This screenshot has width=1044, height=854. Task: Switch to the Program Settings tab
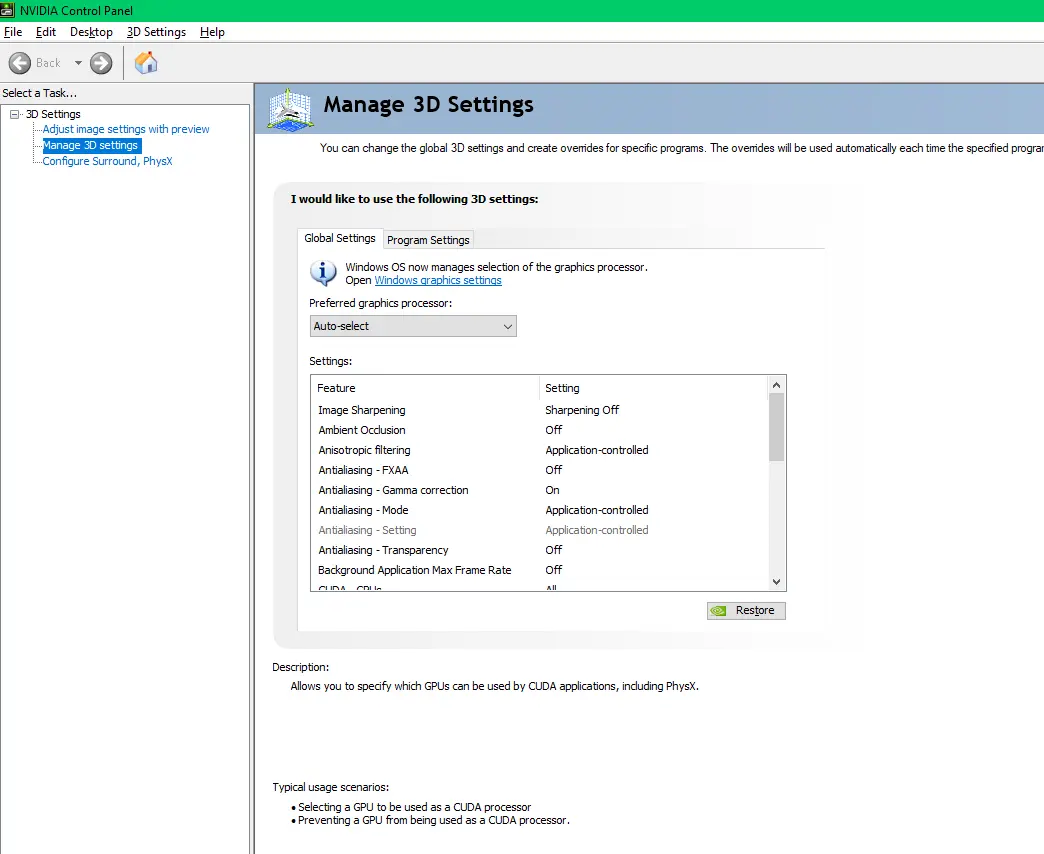(428, 240)
